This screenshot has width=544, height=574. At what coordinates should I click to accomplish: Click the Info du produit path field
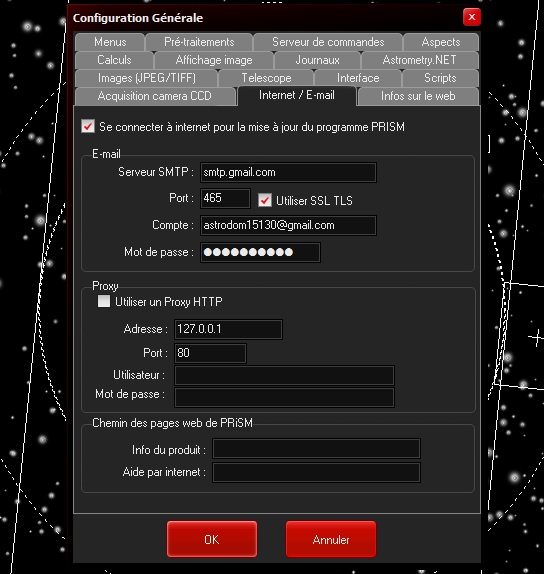tap(316, 448)
